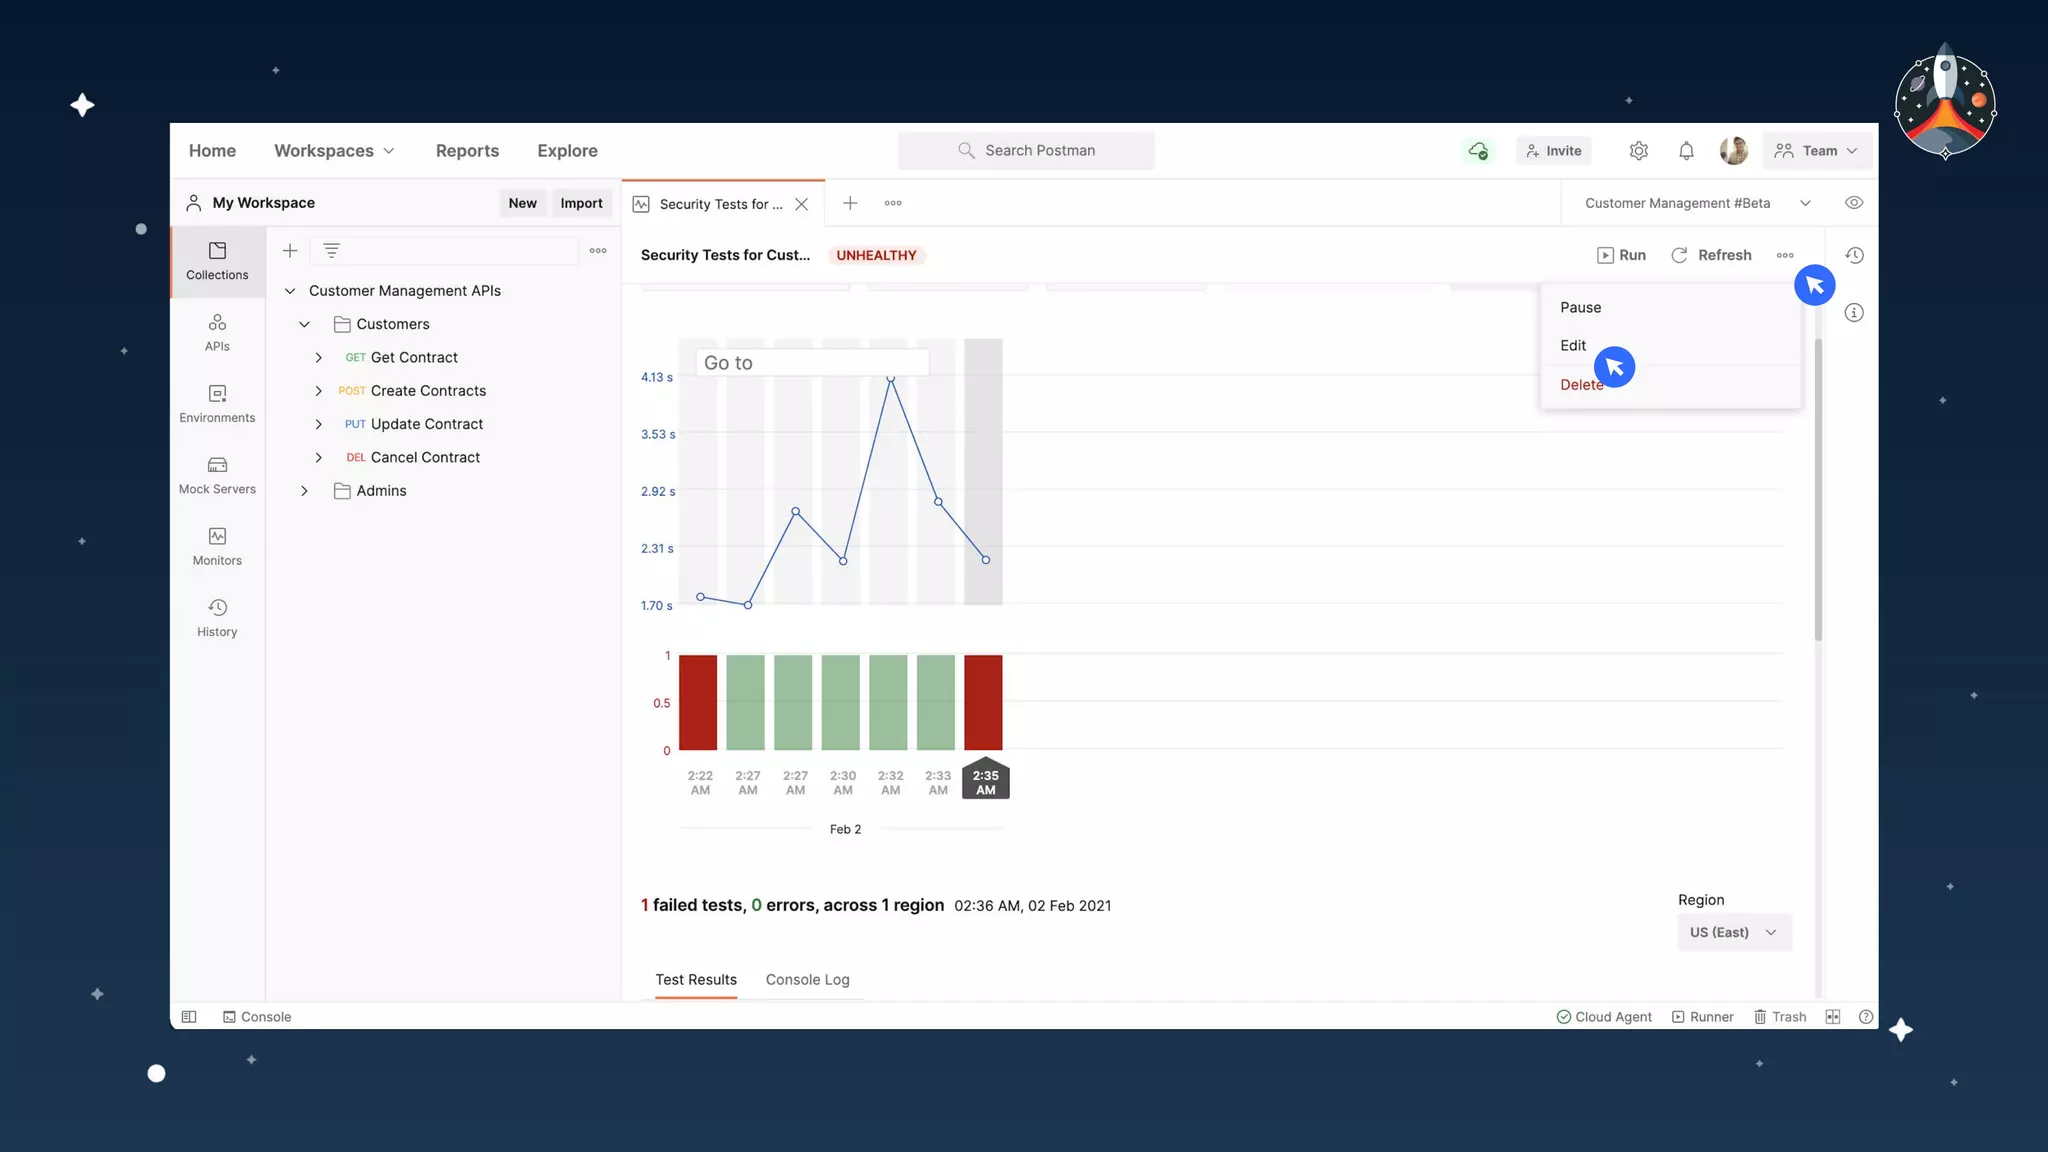Switch to the Console Log tab
This screenshot has width=2048, height=1152.
807,980
